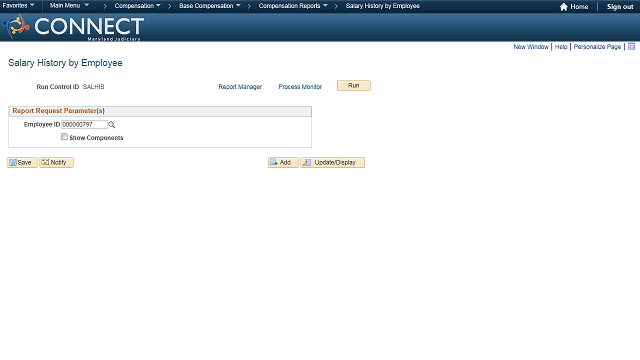Click the Salary History by Employee page title
The height and width of the screenshot is (360, 640).
[x=65, y=63]
